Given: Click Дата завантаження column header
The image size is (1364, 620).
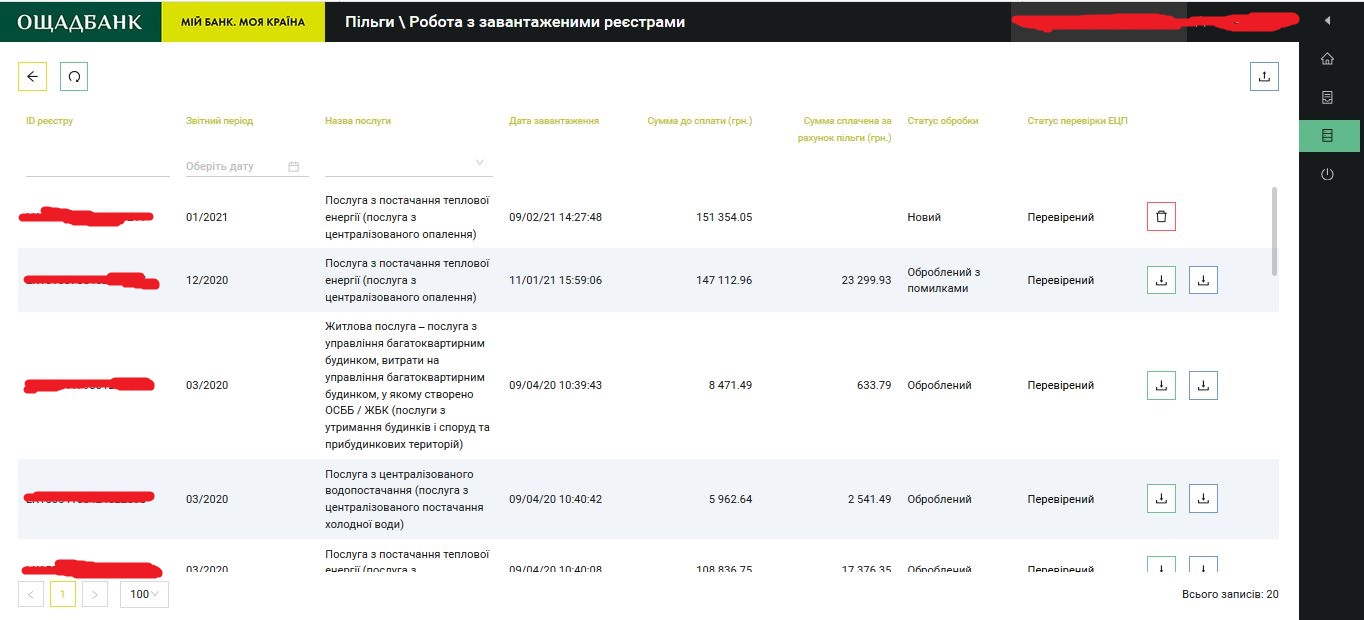Looking at the screenshot, I should click(554, 121).
